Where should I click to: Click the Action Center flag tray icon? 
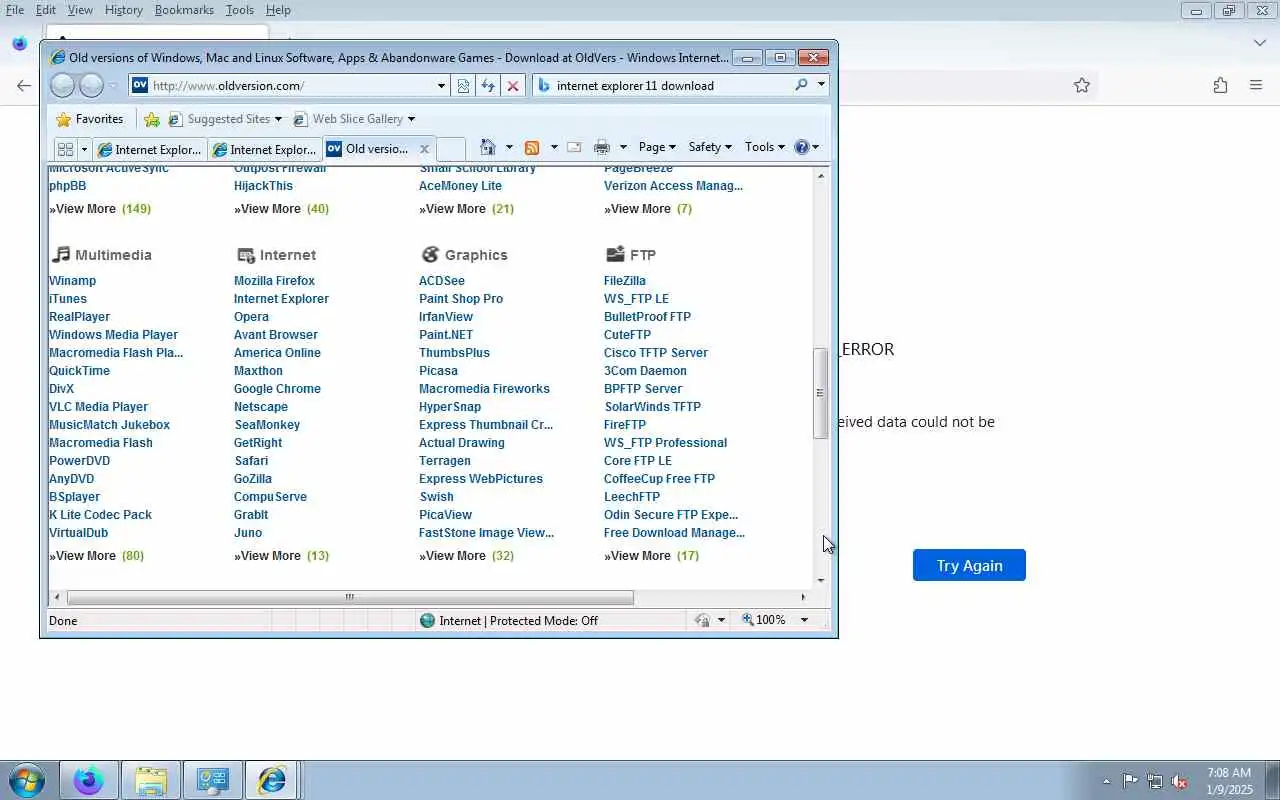click(x=1130, y=781)
